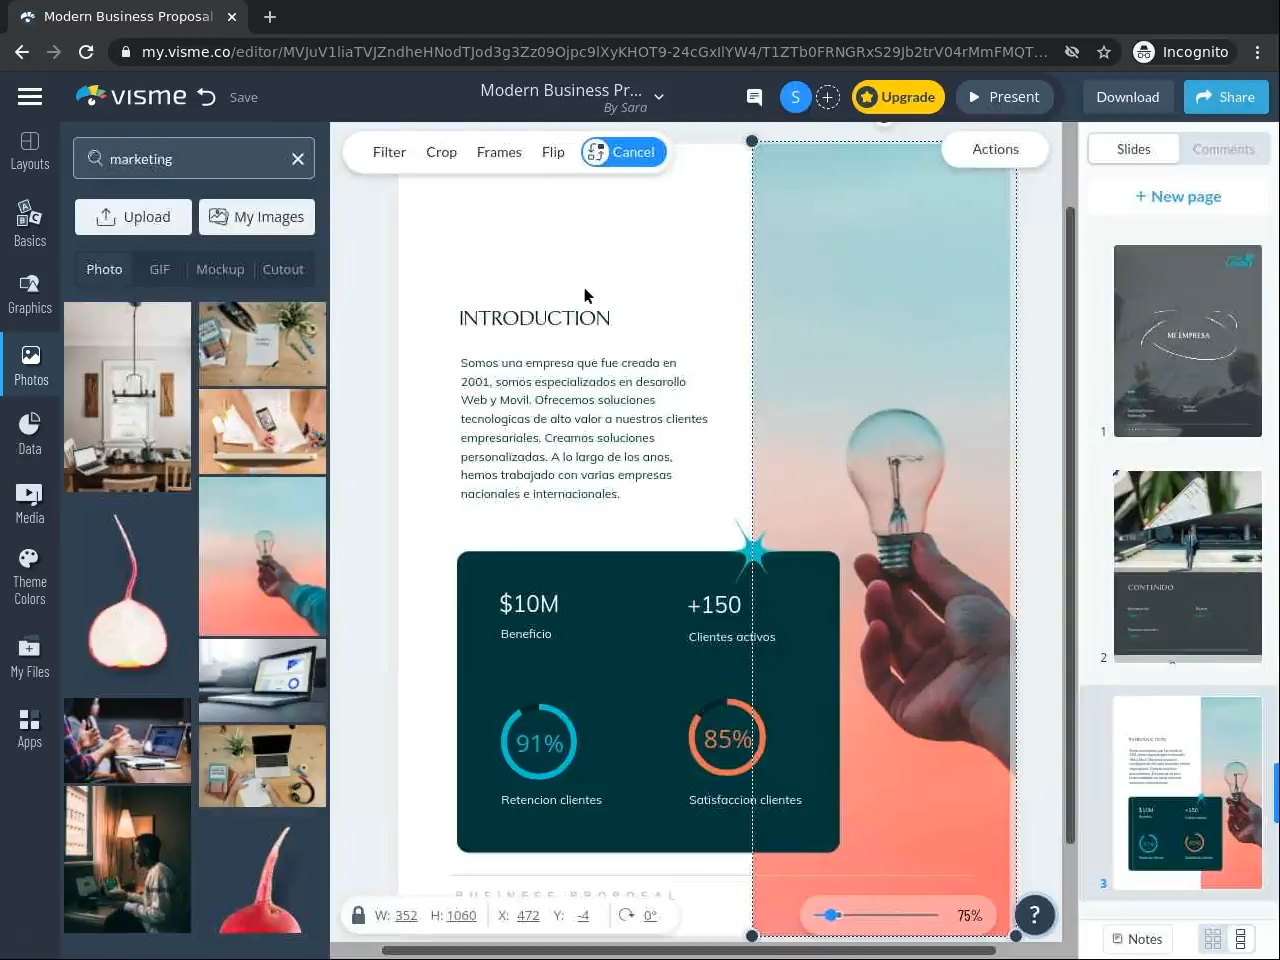Open the Basics panel

click(x=30, y=223)
